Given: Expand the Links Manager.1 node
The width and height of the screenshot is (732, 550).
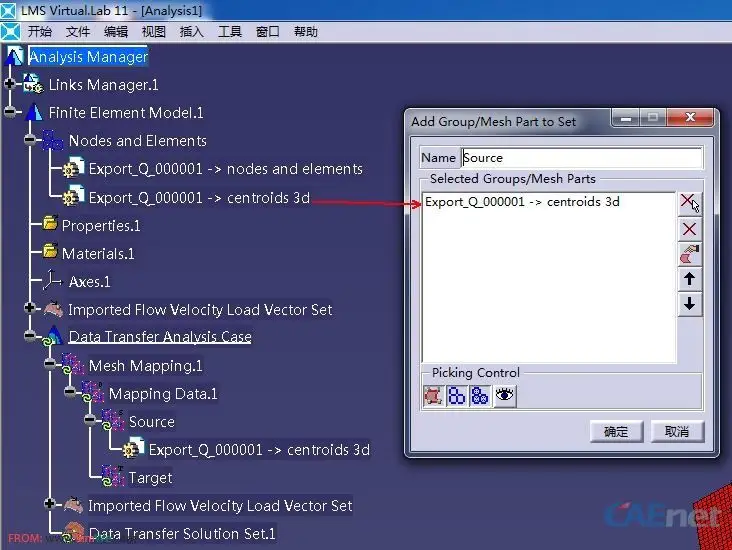Looking at the screenshot, I should point(9,84).
